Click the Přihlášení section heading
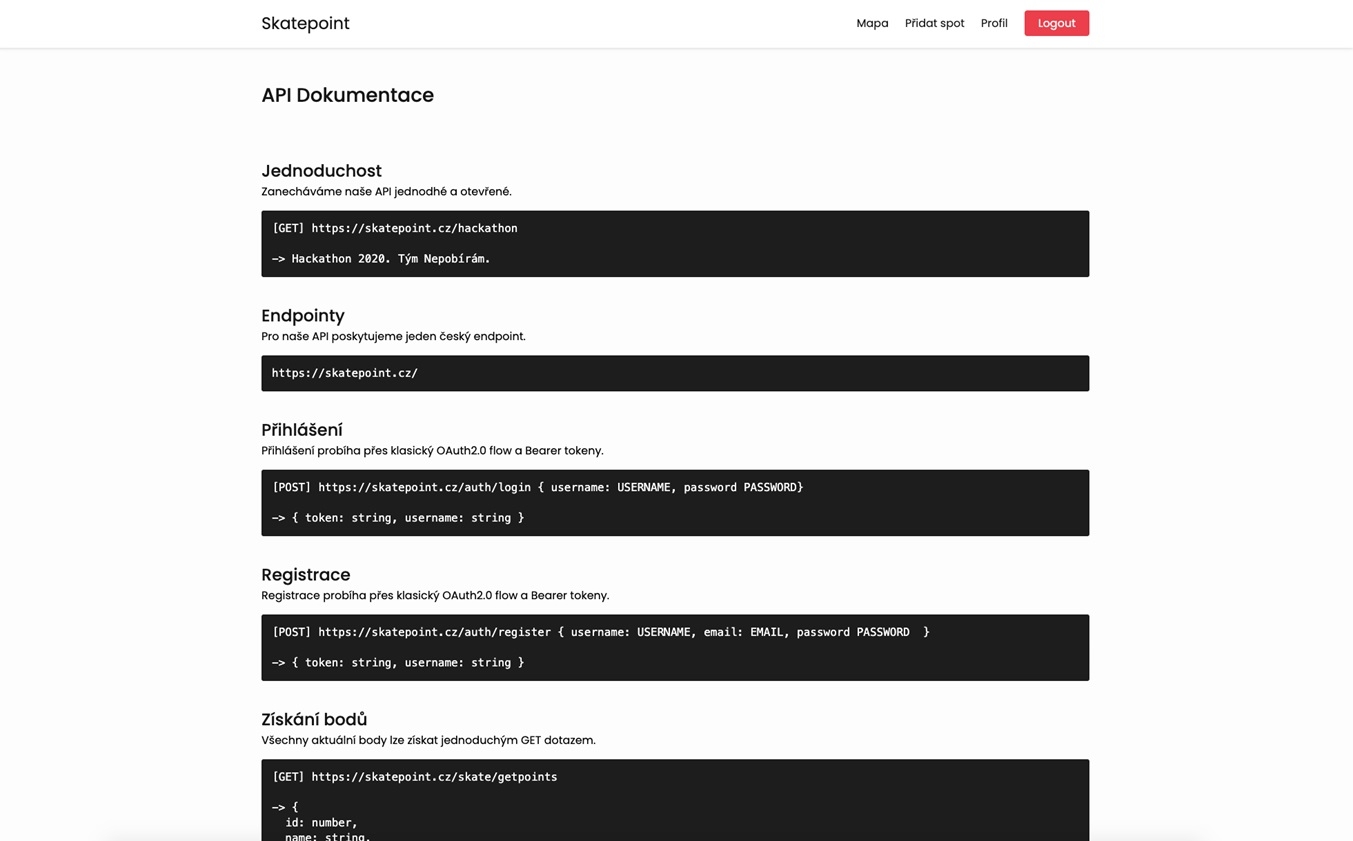The width and height of the screenshot is (1353, 841). point(302,430)
